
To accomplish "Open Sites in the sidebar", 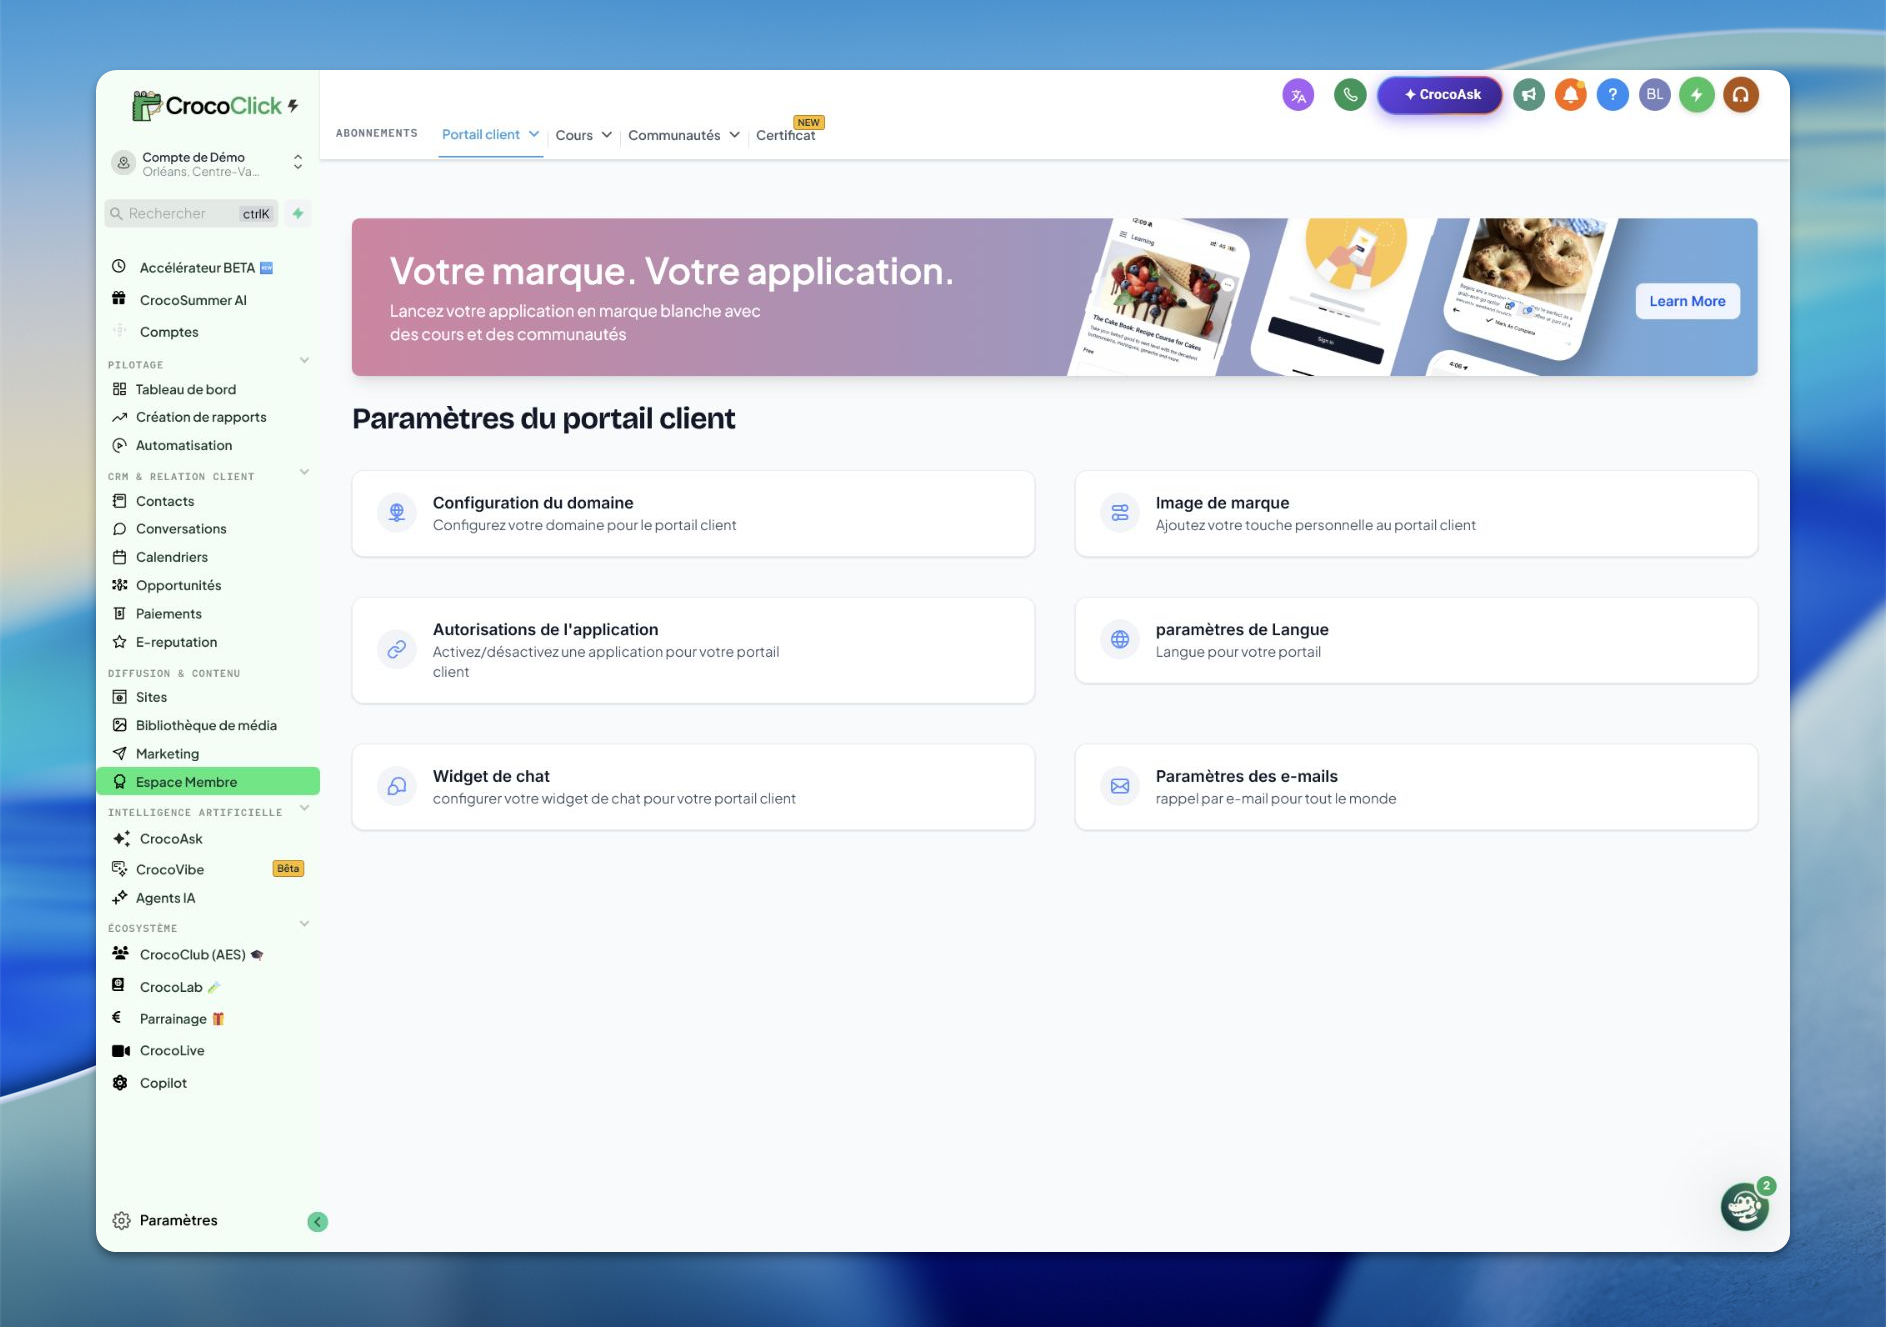I will pyautogui.click(x=151, y=697).
